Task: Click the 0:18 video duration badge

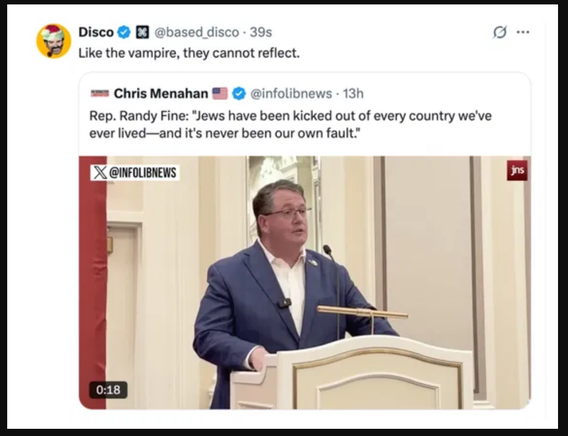Action: tap(108, 390)
